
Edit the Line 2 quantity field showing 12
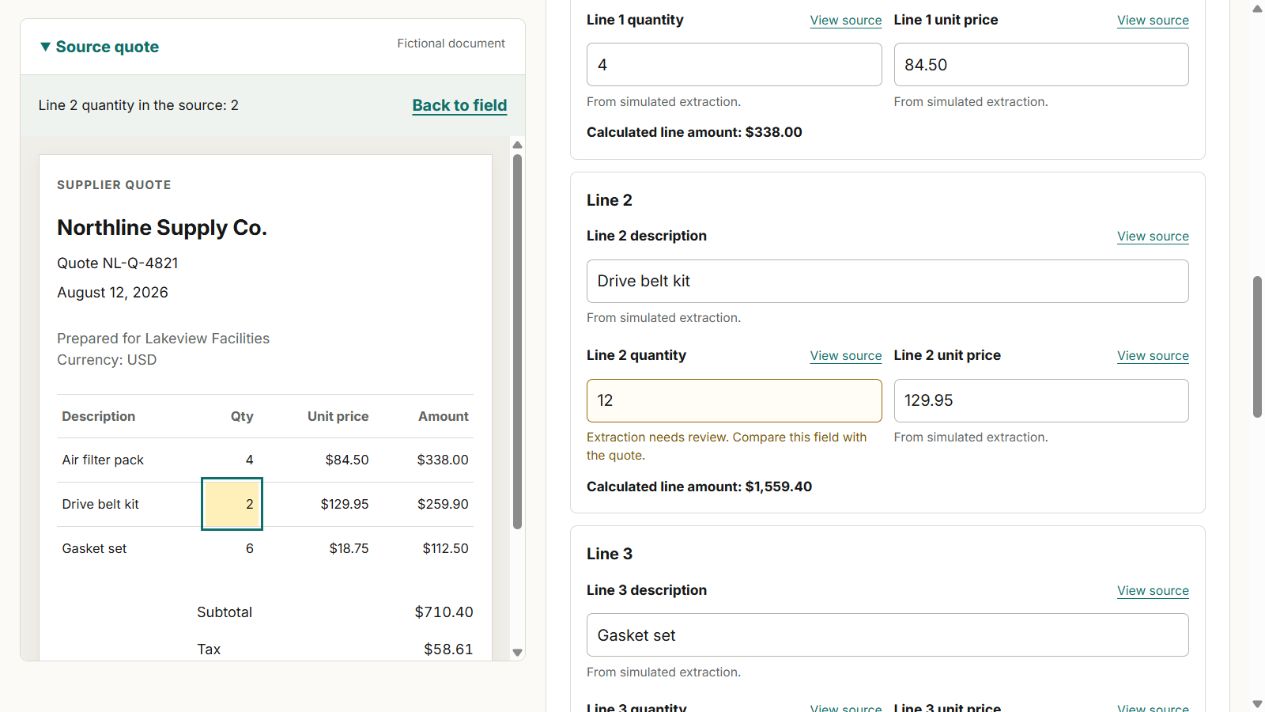(x=734, y=400)
